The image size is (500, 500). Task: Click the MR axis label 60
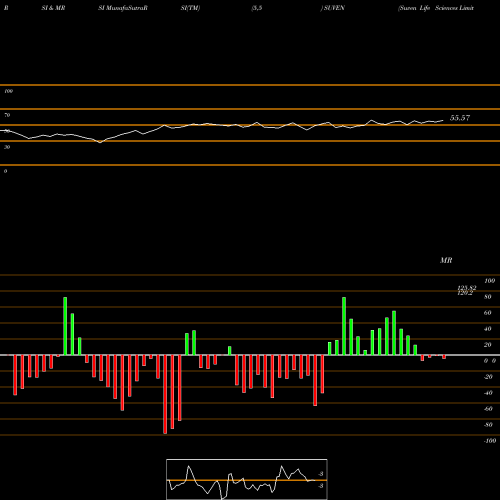(488, 313)
